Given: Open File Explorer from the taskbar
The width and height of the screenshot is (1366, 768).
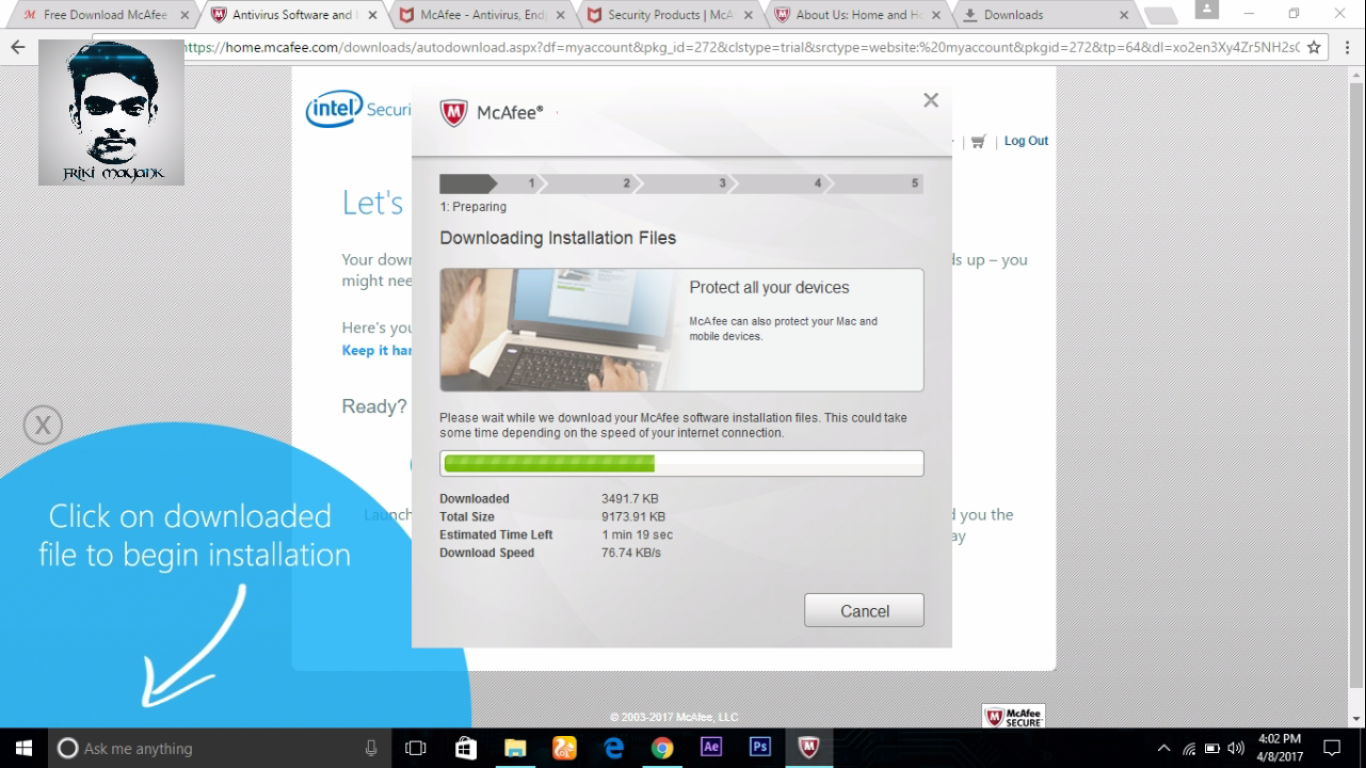Looking at the screenshot, I should tap(514, 747).
